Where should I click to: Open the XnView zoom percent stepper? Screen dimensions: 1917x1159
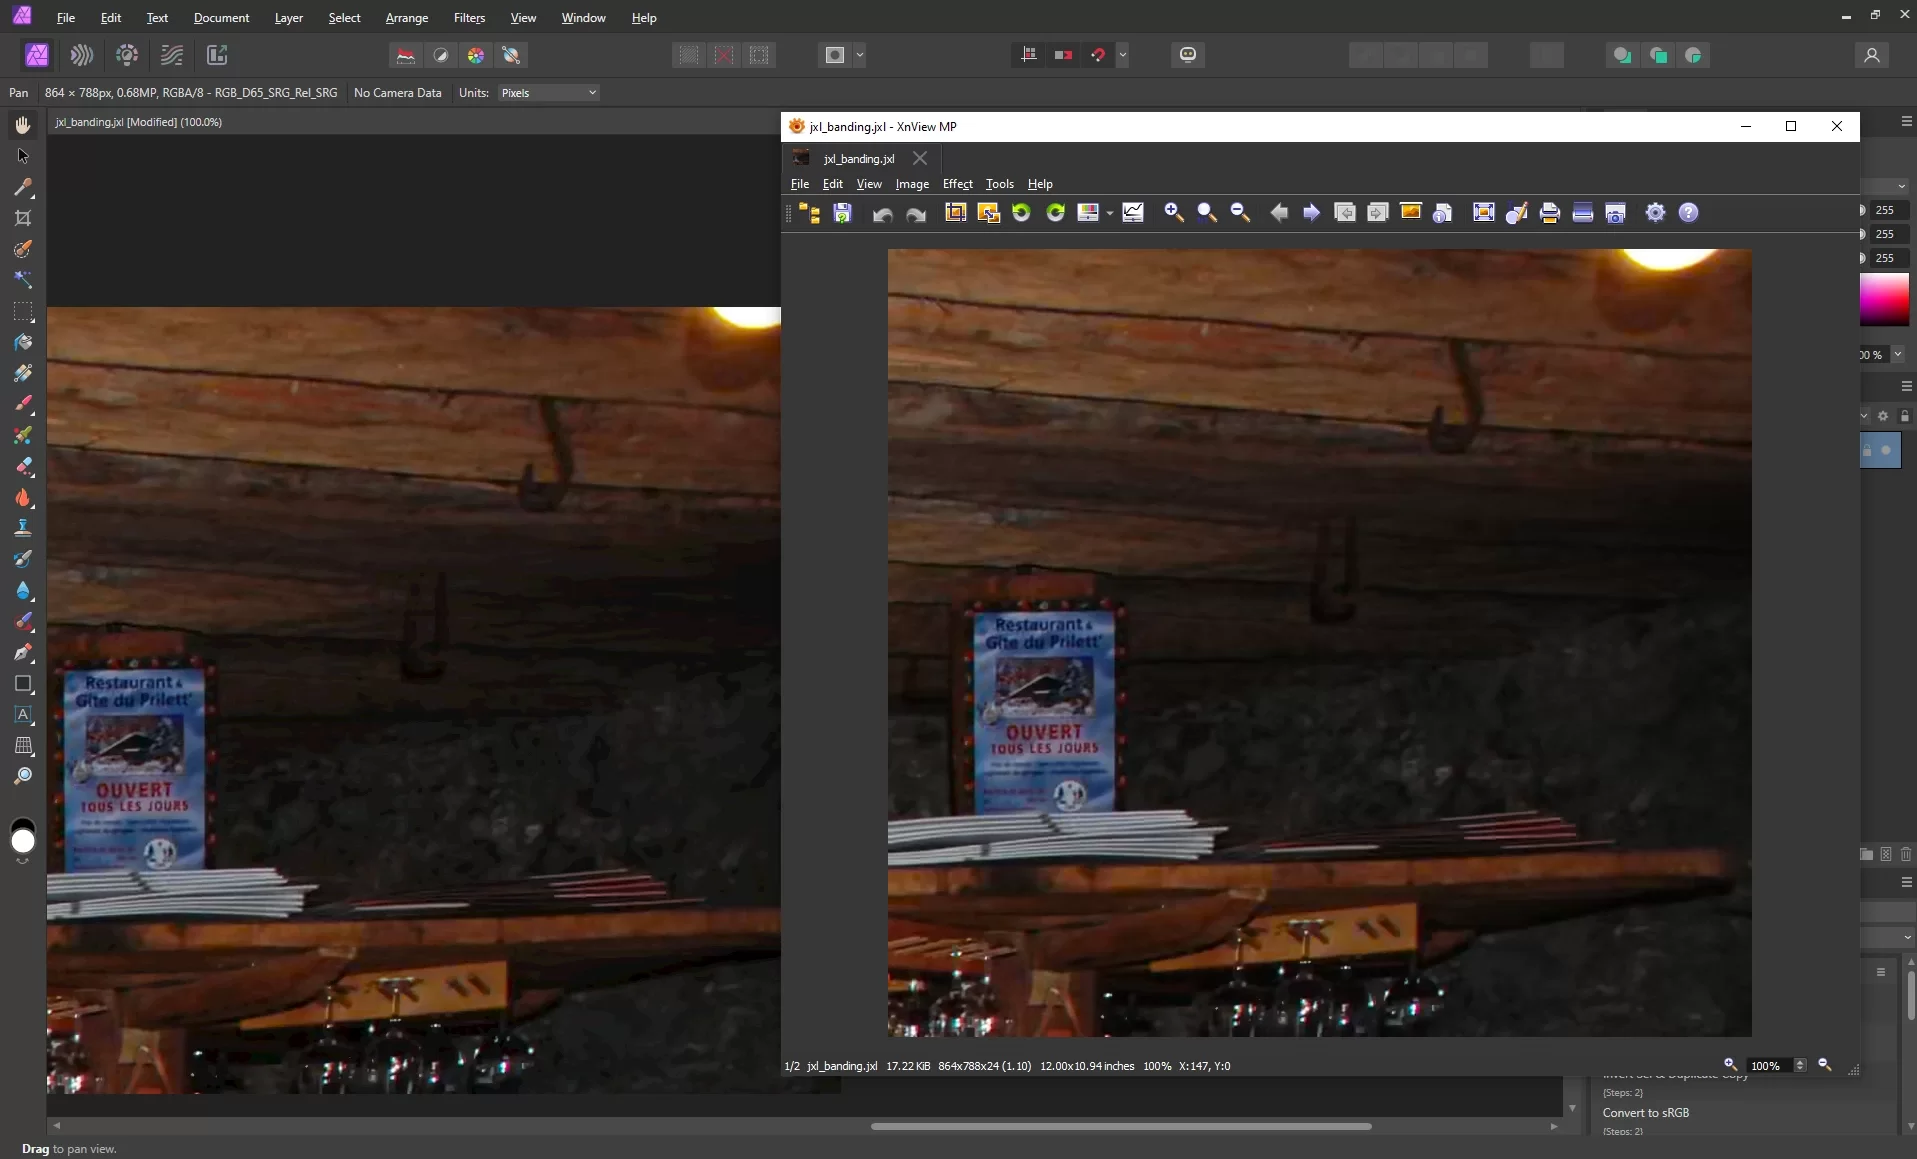click(x=1800, y=1066)
